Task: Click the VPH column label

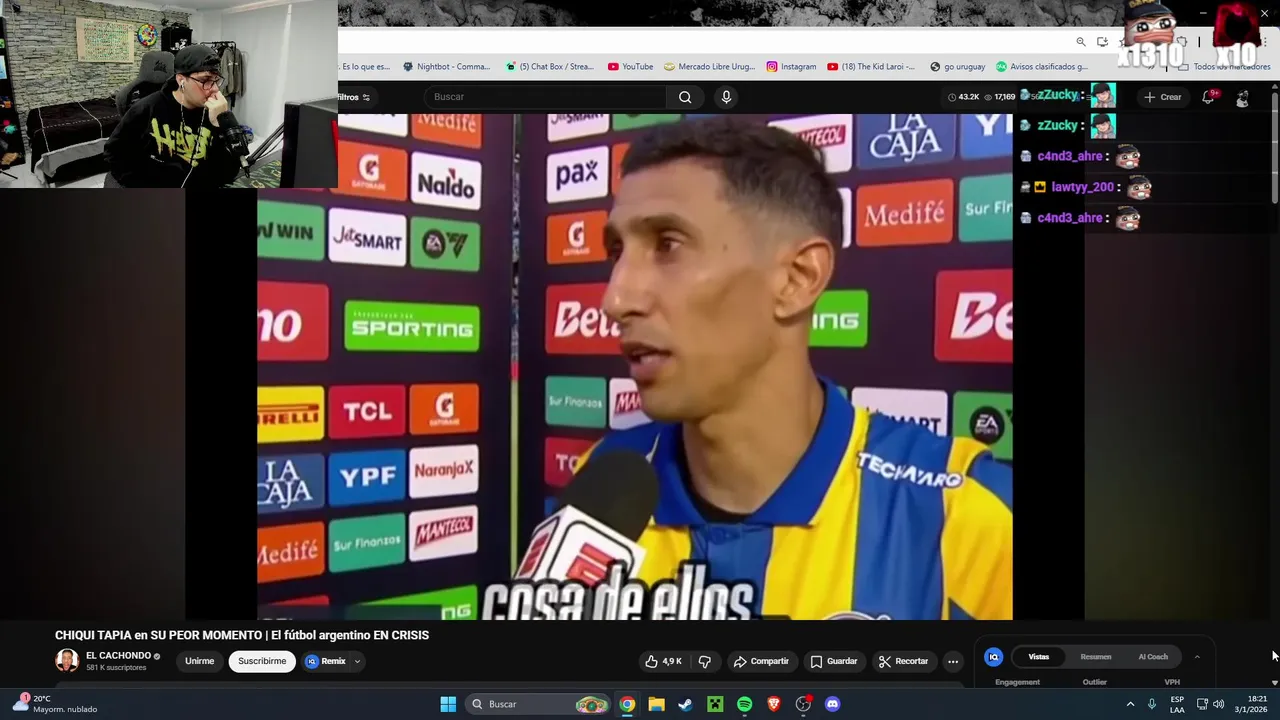Action: coord(1172,682)
